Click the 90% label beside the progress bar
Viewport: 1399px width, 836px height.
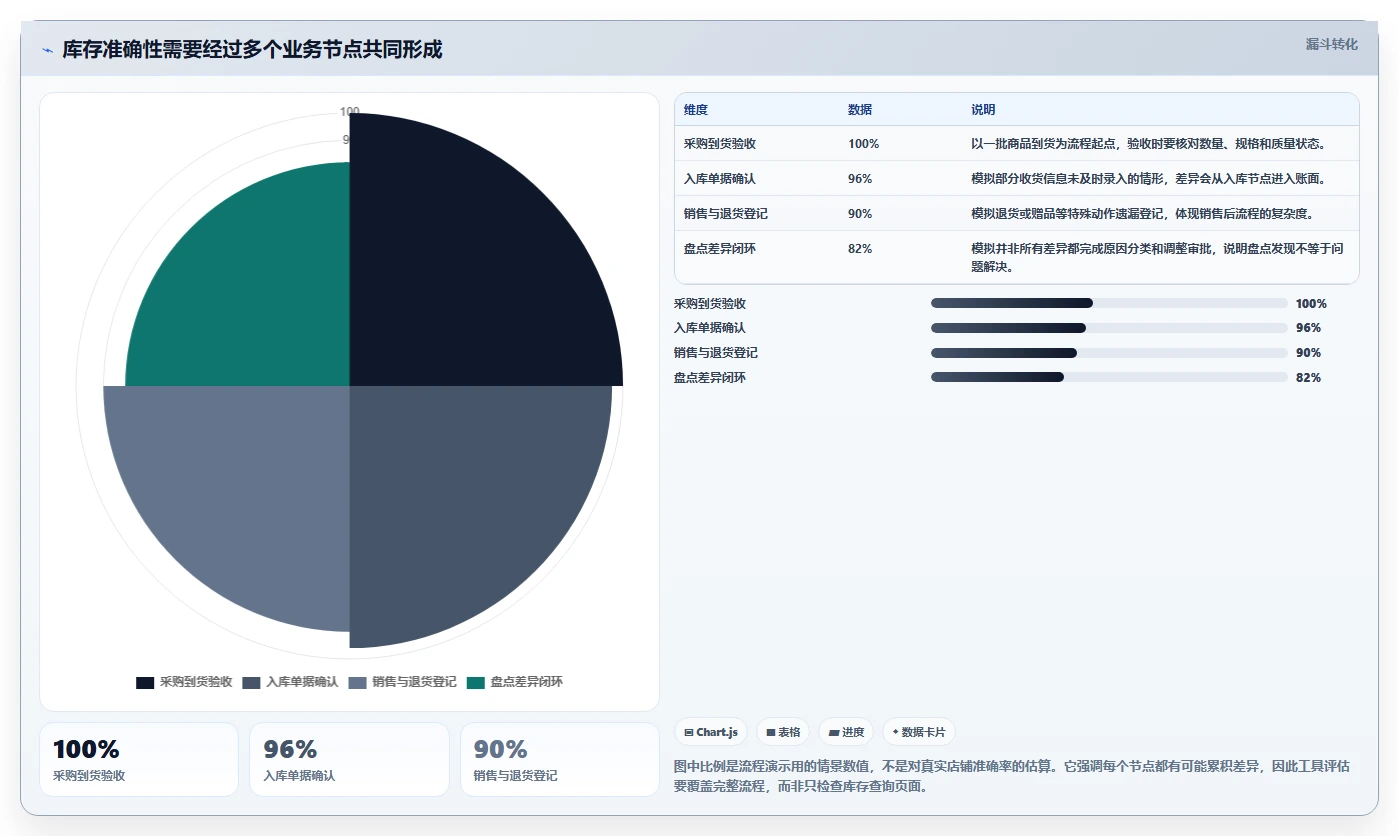[1308, 353]
